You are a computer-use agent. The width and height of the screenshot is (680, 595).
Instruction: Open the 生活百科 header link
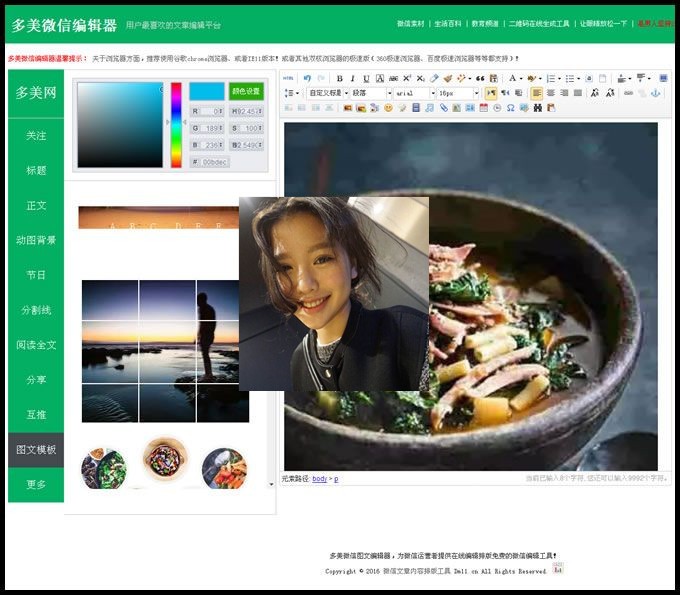pos(448,23)
